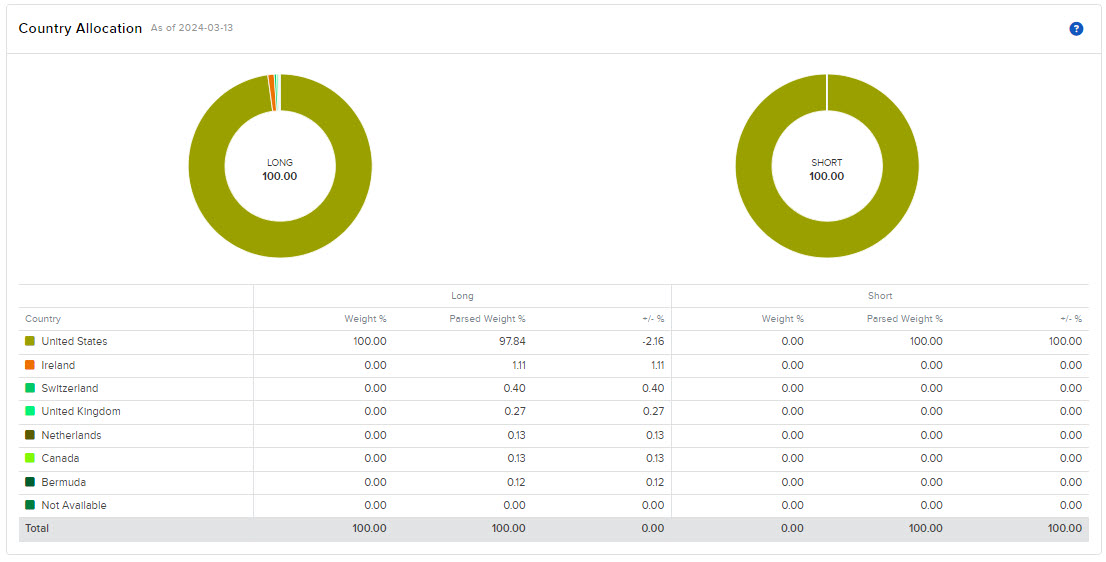The width and height of the screenshot is (1106, 562).
Task: Click the United States color swatch
Action: 30,342
